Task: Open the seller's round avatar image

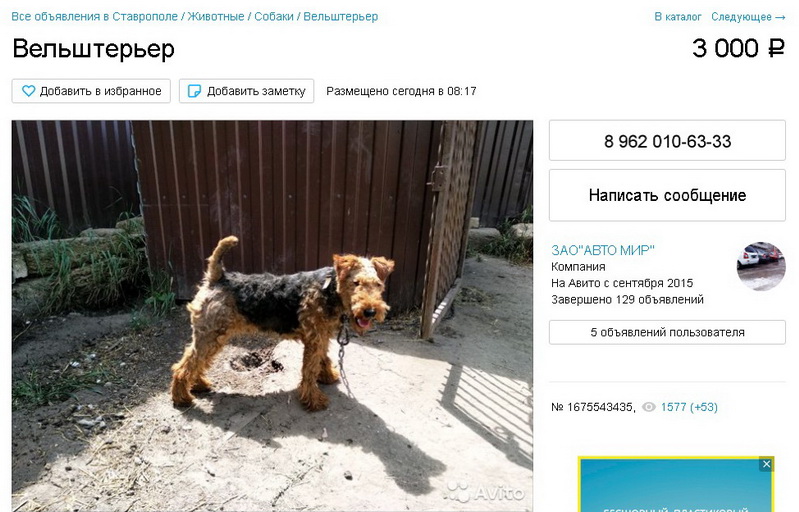Action: coord(761,266)
